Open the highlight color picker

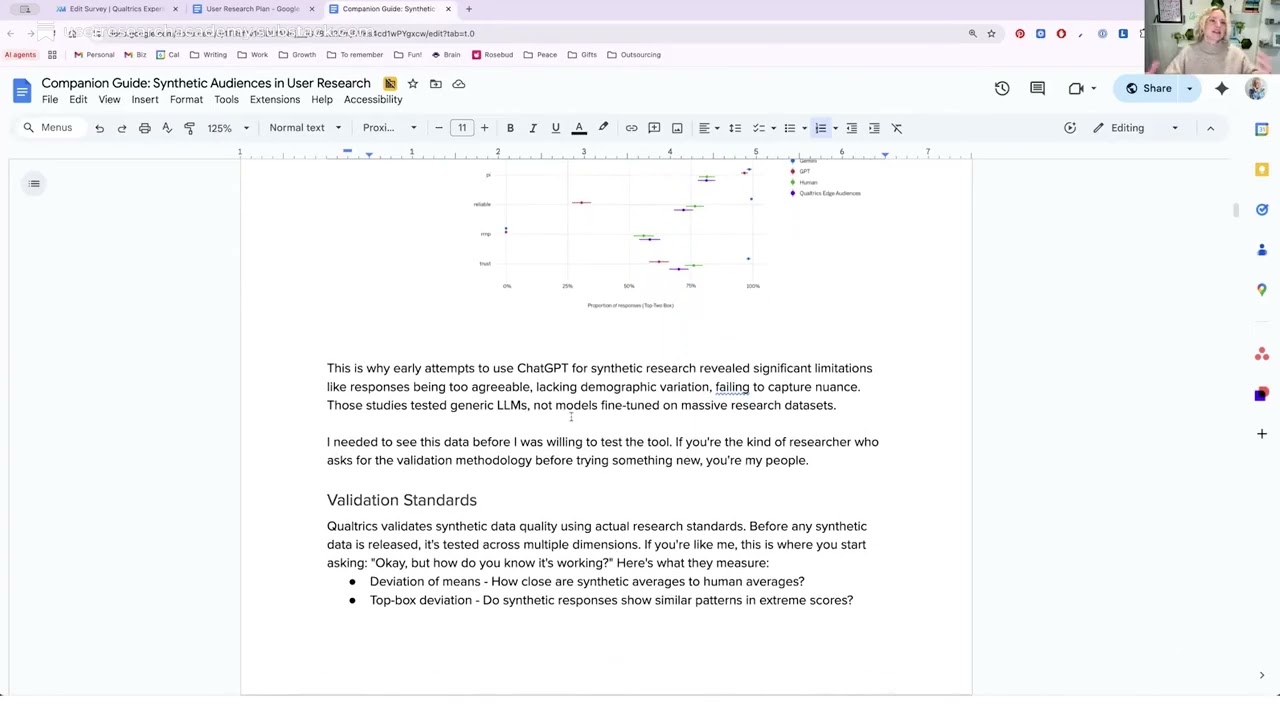tap(603, 128)
